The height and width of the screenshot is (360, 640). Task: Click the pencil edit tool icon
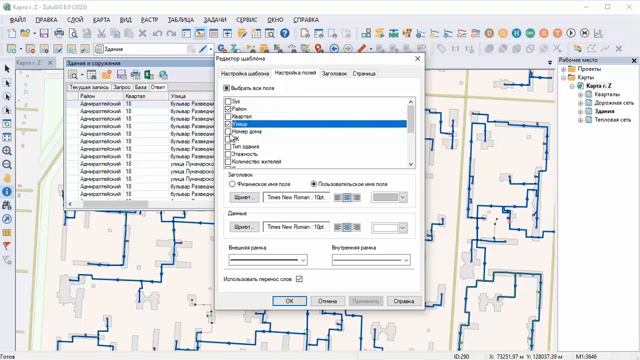203,49
